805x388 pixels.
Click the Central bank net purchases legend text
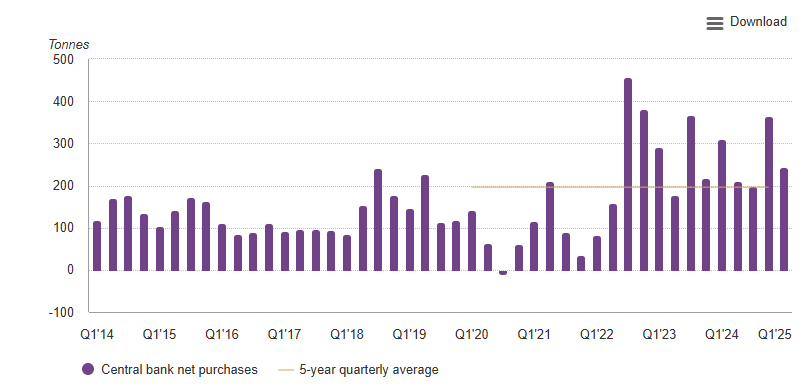pyautogui.click(x=179, y=370)
